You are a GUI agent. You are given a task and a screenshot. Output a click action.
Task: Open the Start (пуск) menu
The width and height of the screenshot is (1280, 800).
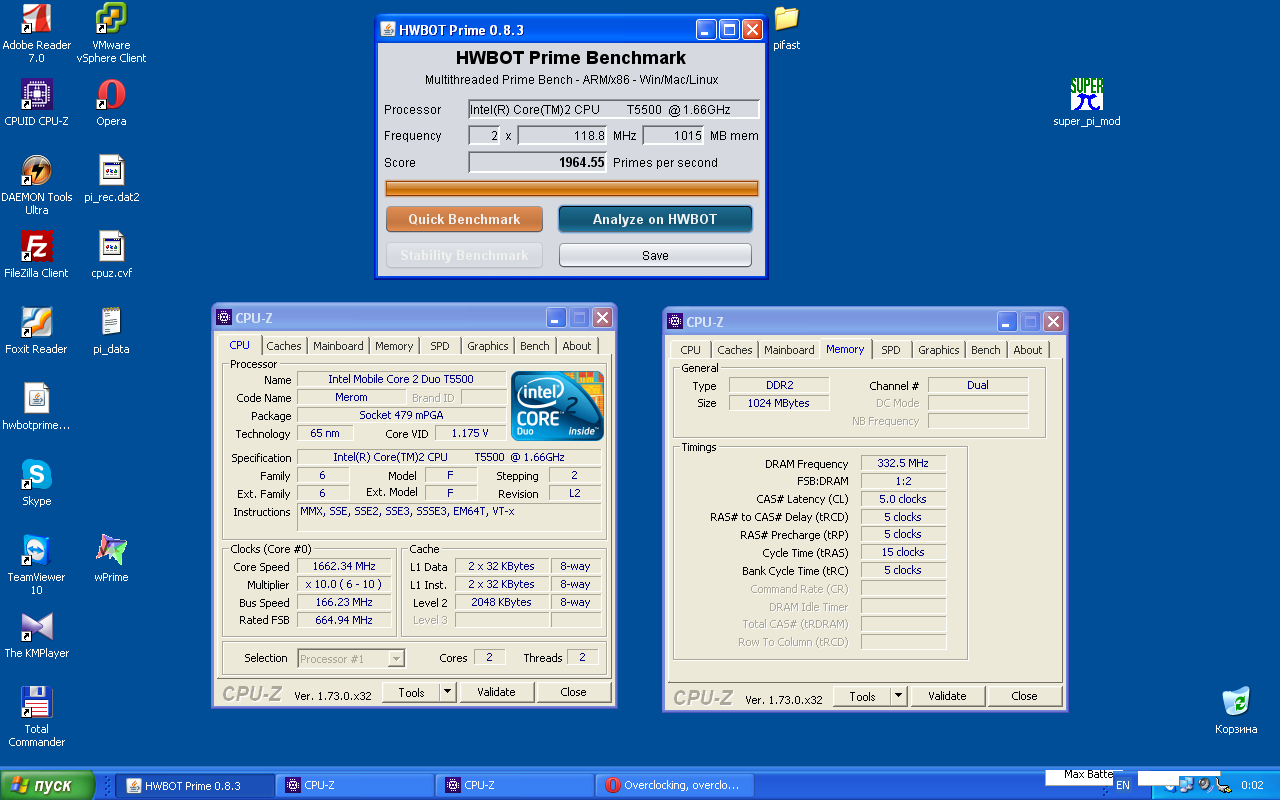(48, 785)
